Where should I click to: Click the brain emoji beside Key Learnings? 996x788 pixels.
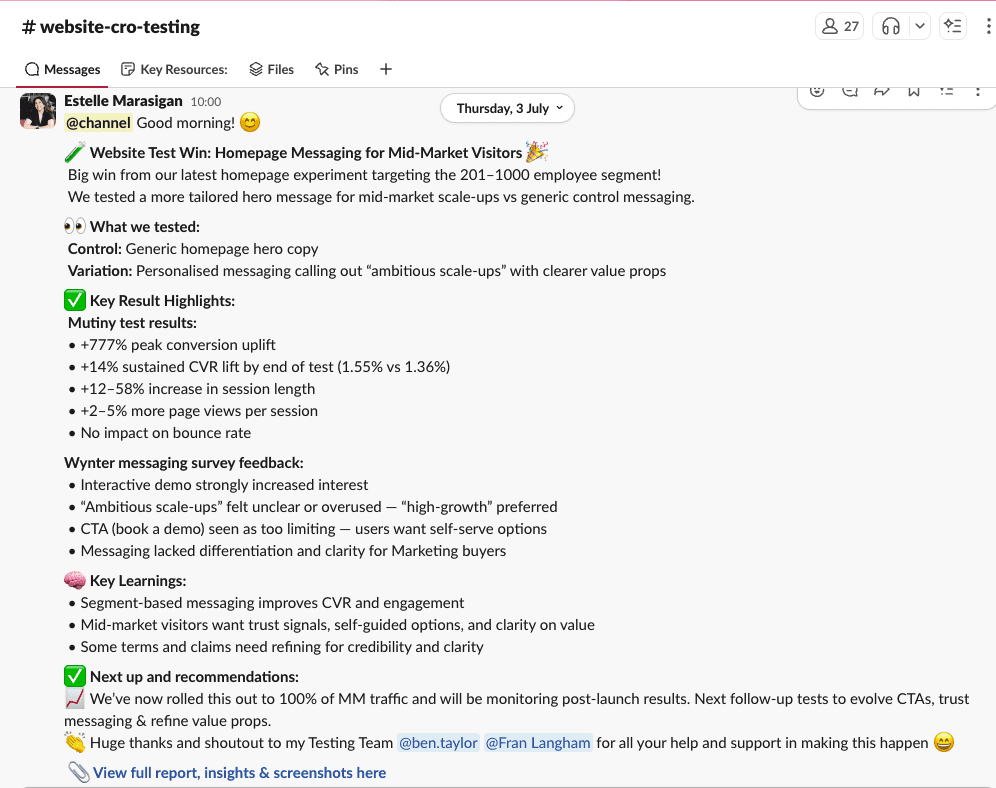pos(74,580)
